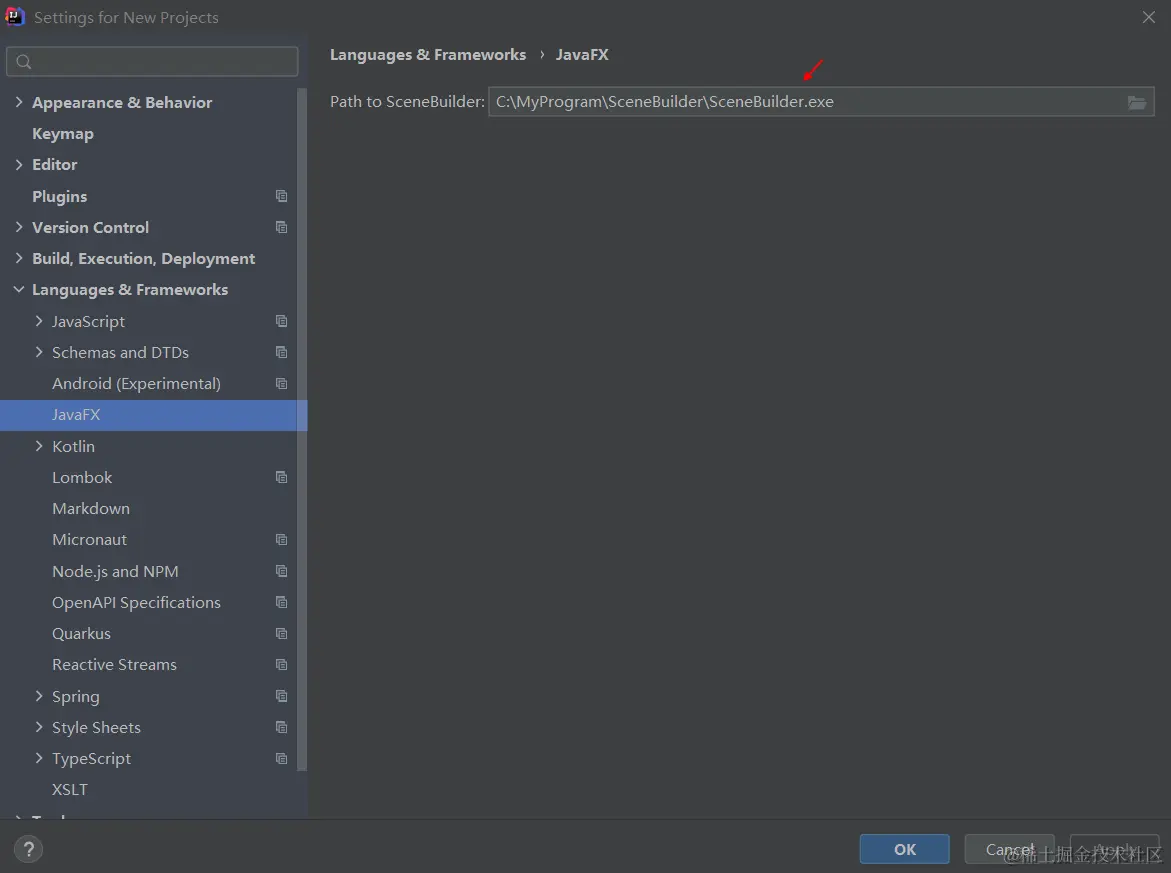
Task: Click the IntelliJ logo in title bar
Action: (x=15, y=16)
